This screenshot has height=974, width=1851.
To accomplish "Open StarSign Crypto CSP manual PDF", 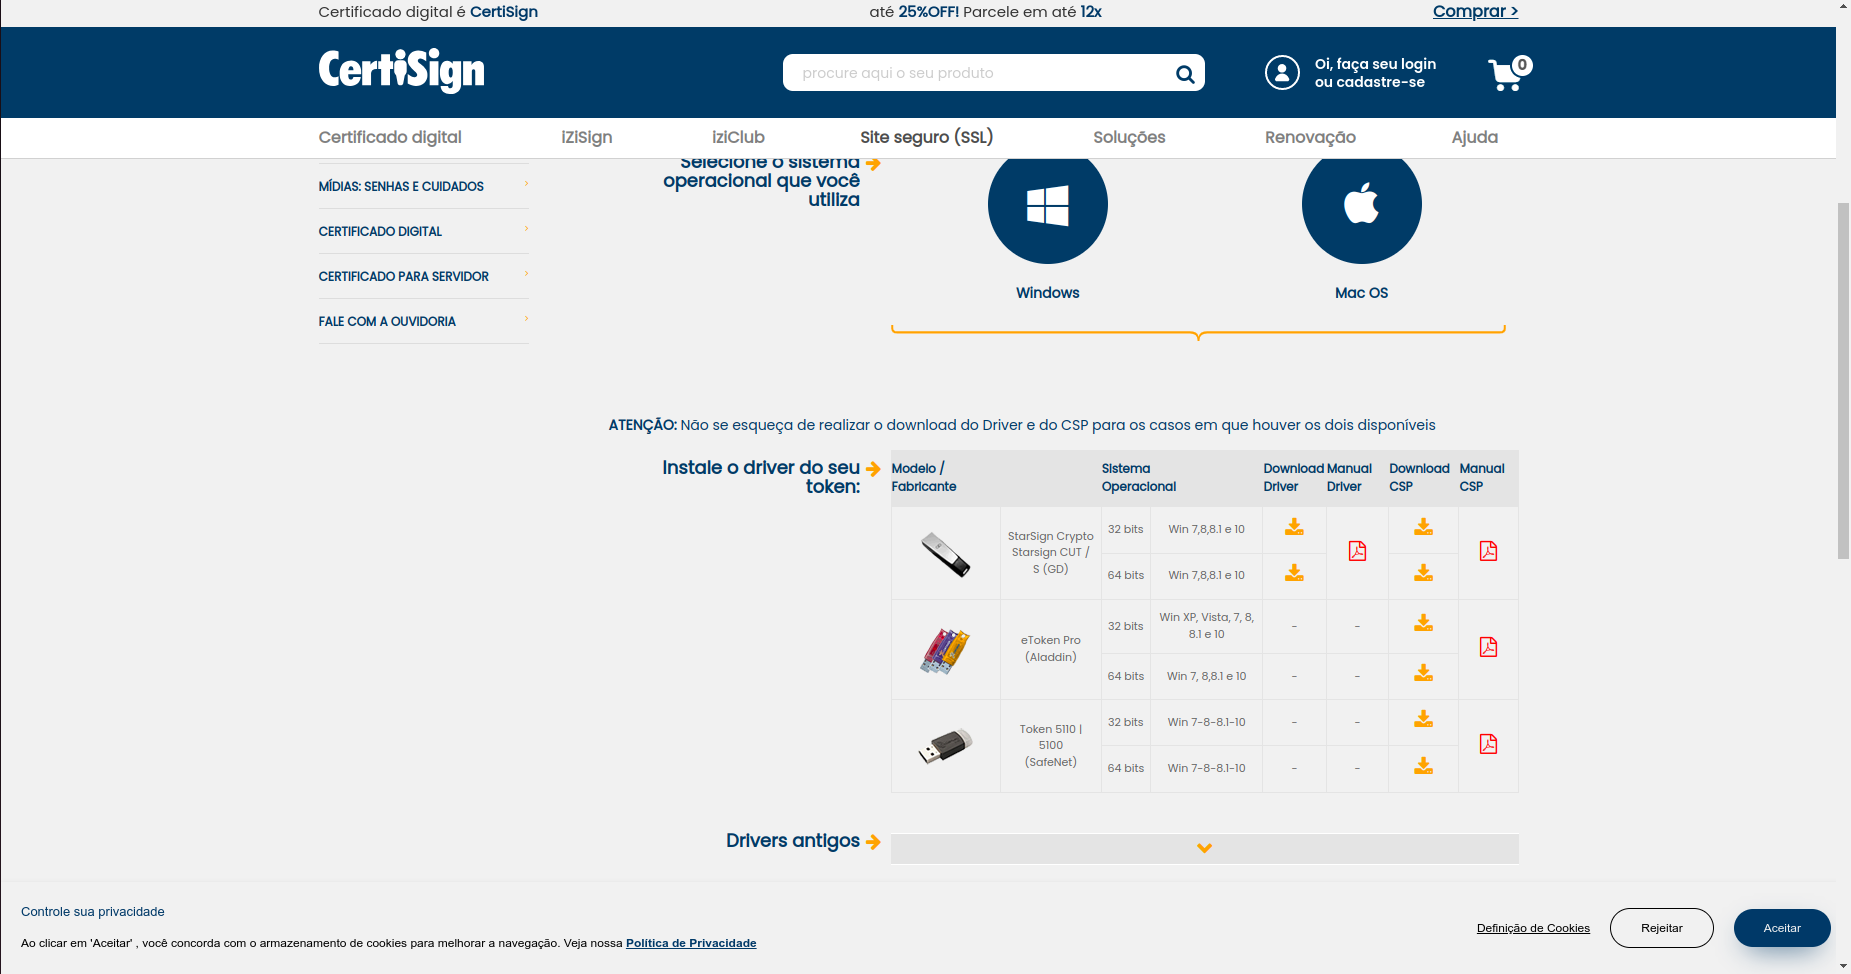I will click(x=1488, y=551).
